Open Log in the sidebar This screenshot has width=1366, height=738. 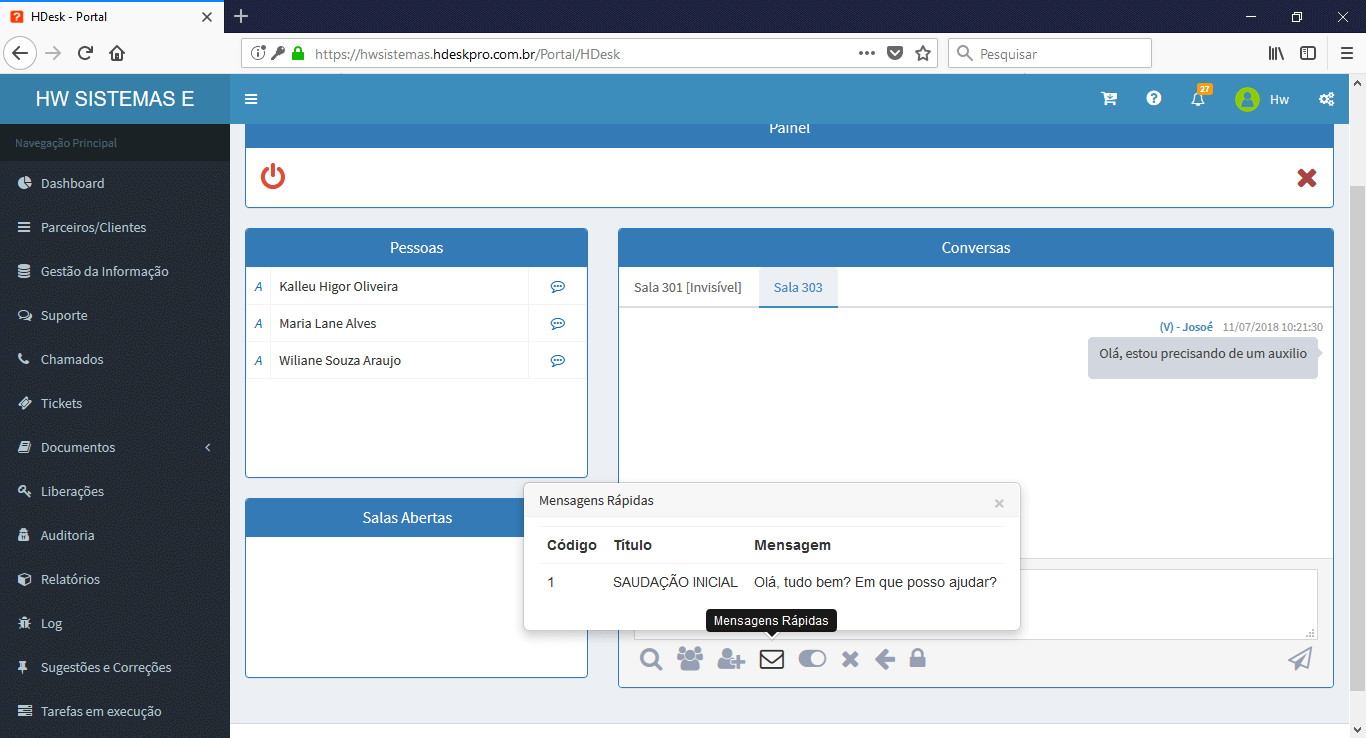click(115, 623)
